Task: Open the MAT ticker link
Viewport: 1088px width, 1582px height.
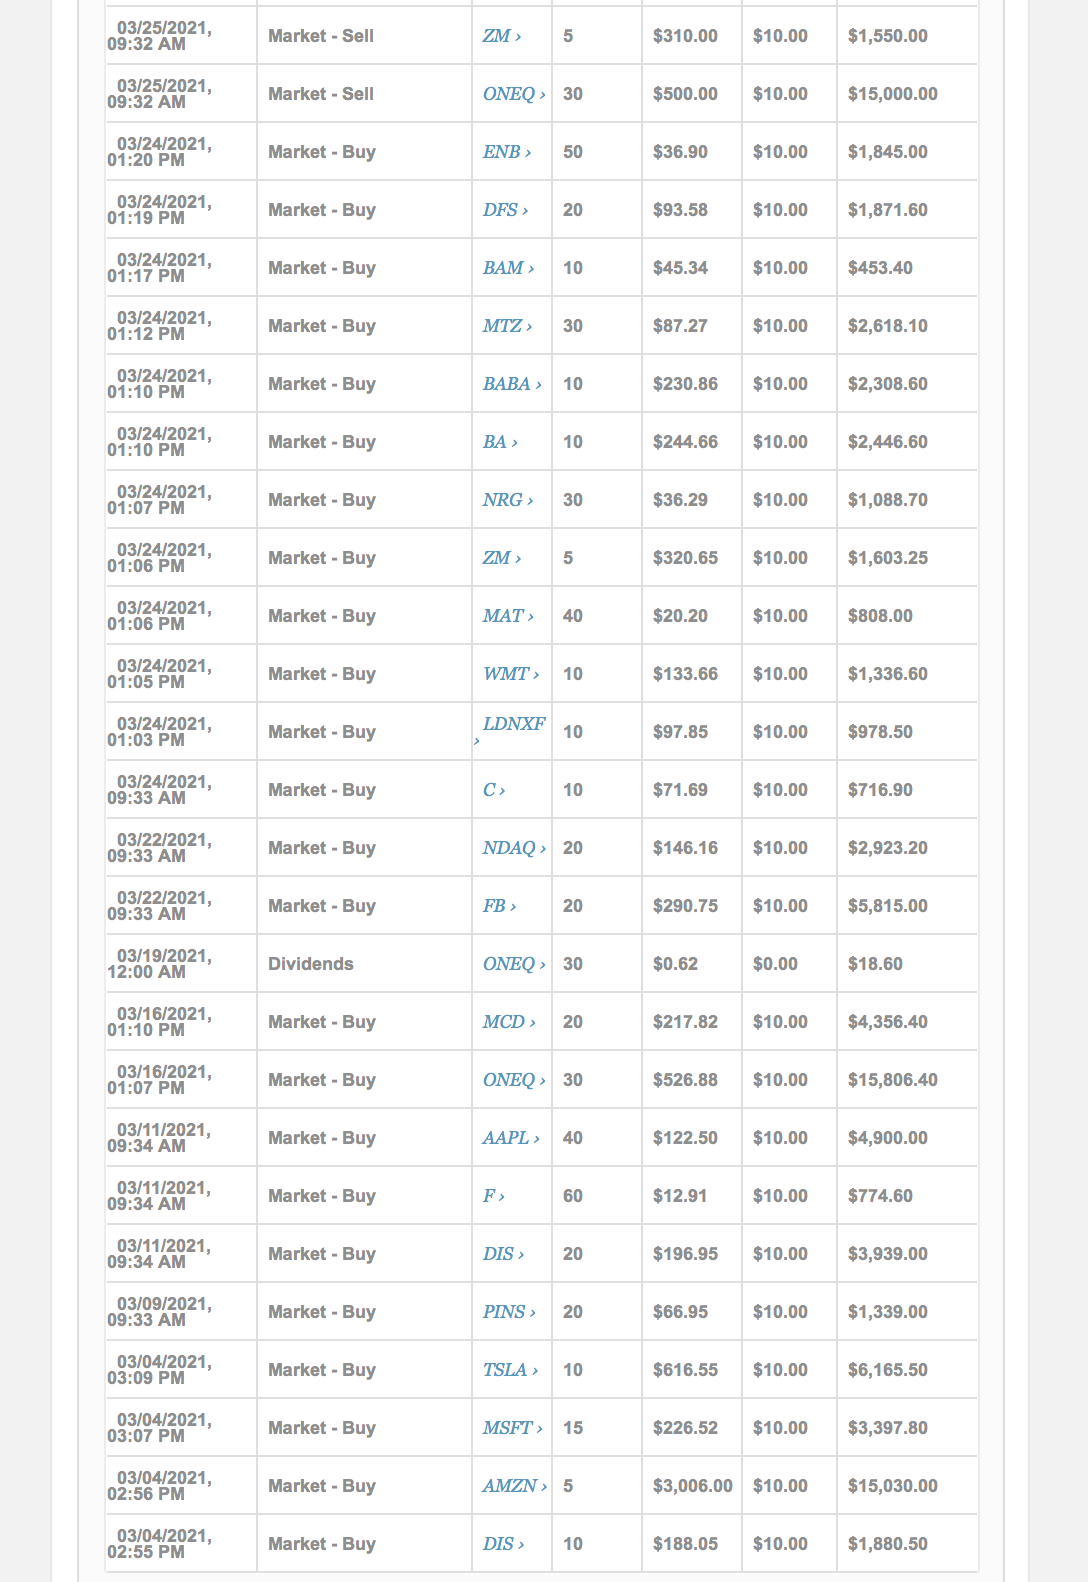Action: [x=503, y=616]
